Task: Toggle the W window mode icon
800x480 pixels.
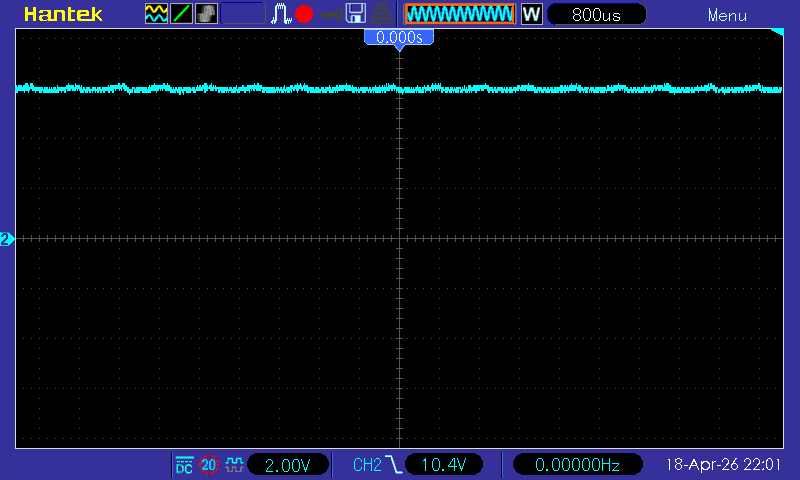Action: (x=531, y=15)
